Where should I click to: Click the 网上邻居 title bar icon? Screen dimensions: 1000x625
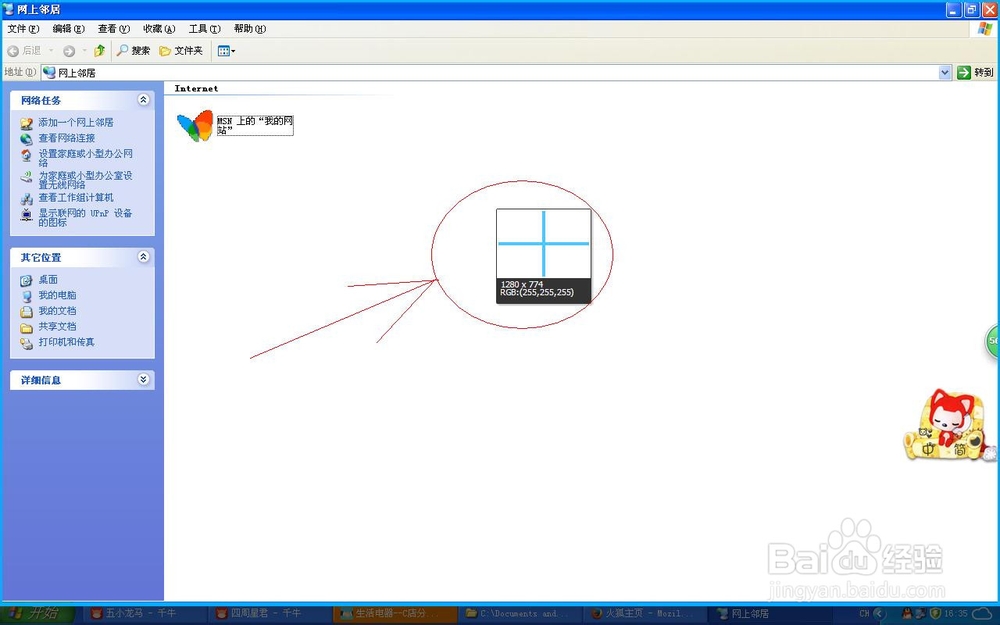[8, 9]
